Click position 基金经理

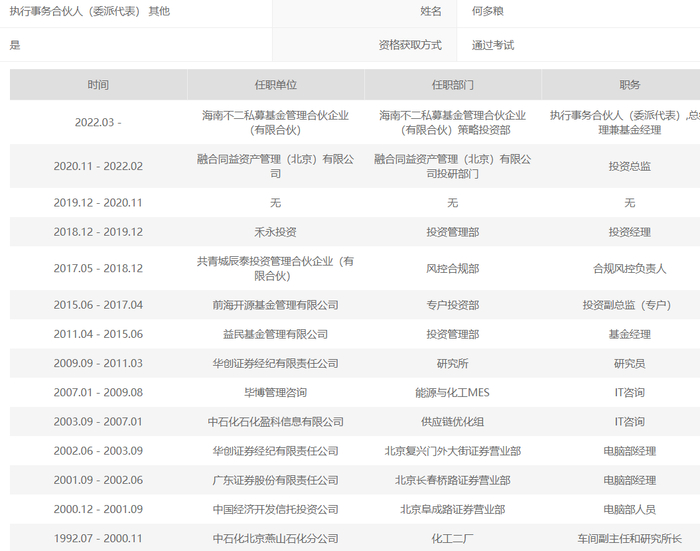pos(629,334)
